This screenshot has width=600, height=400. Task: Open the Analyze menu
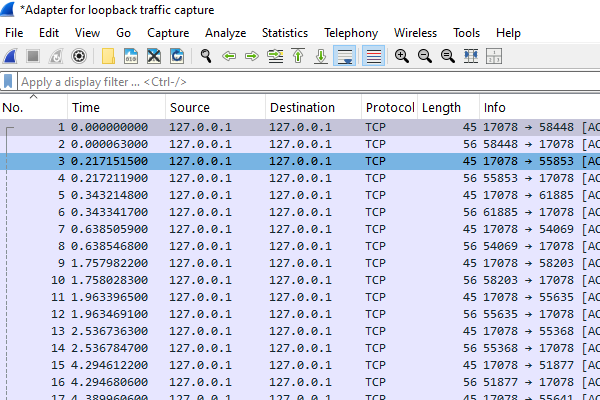[225, 33]
